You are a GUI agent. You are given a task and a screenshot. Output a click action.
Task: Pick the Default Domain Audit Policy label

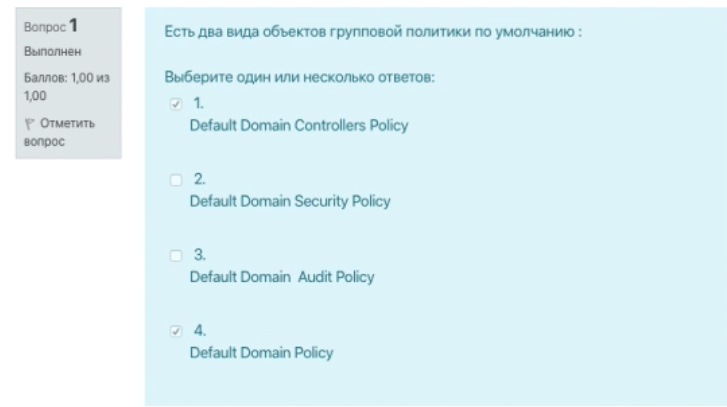coord(282,277)
